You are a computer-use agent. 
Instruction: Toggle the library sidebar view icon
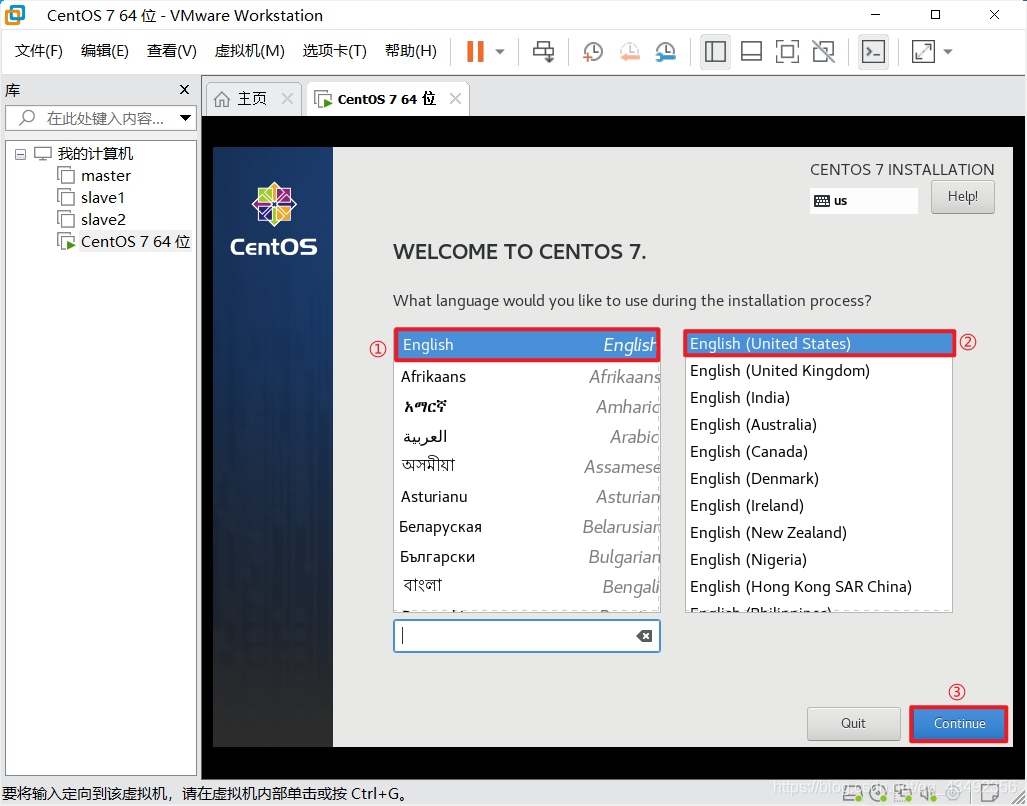point(715,51)
